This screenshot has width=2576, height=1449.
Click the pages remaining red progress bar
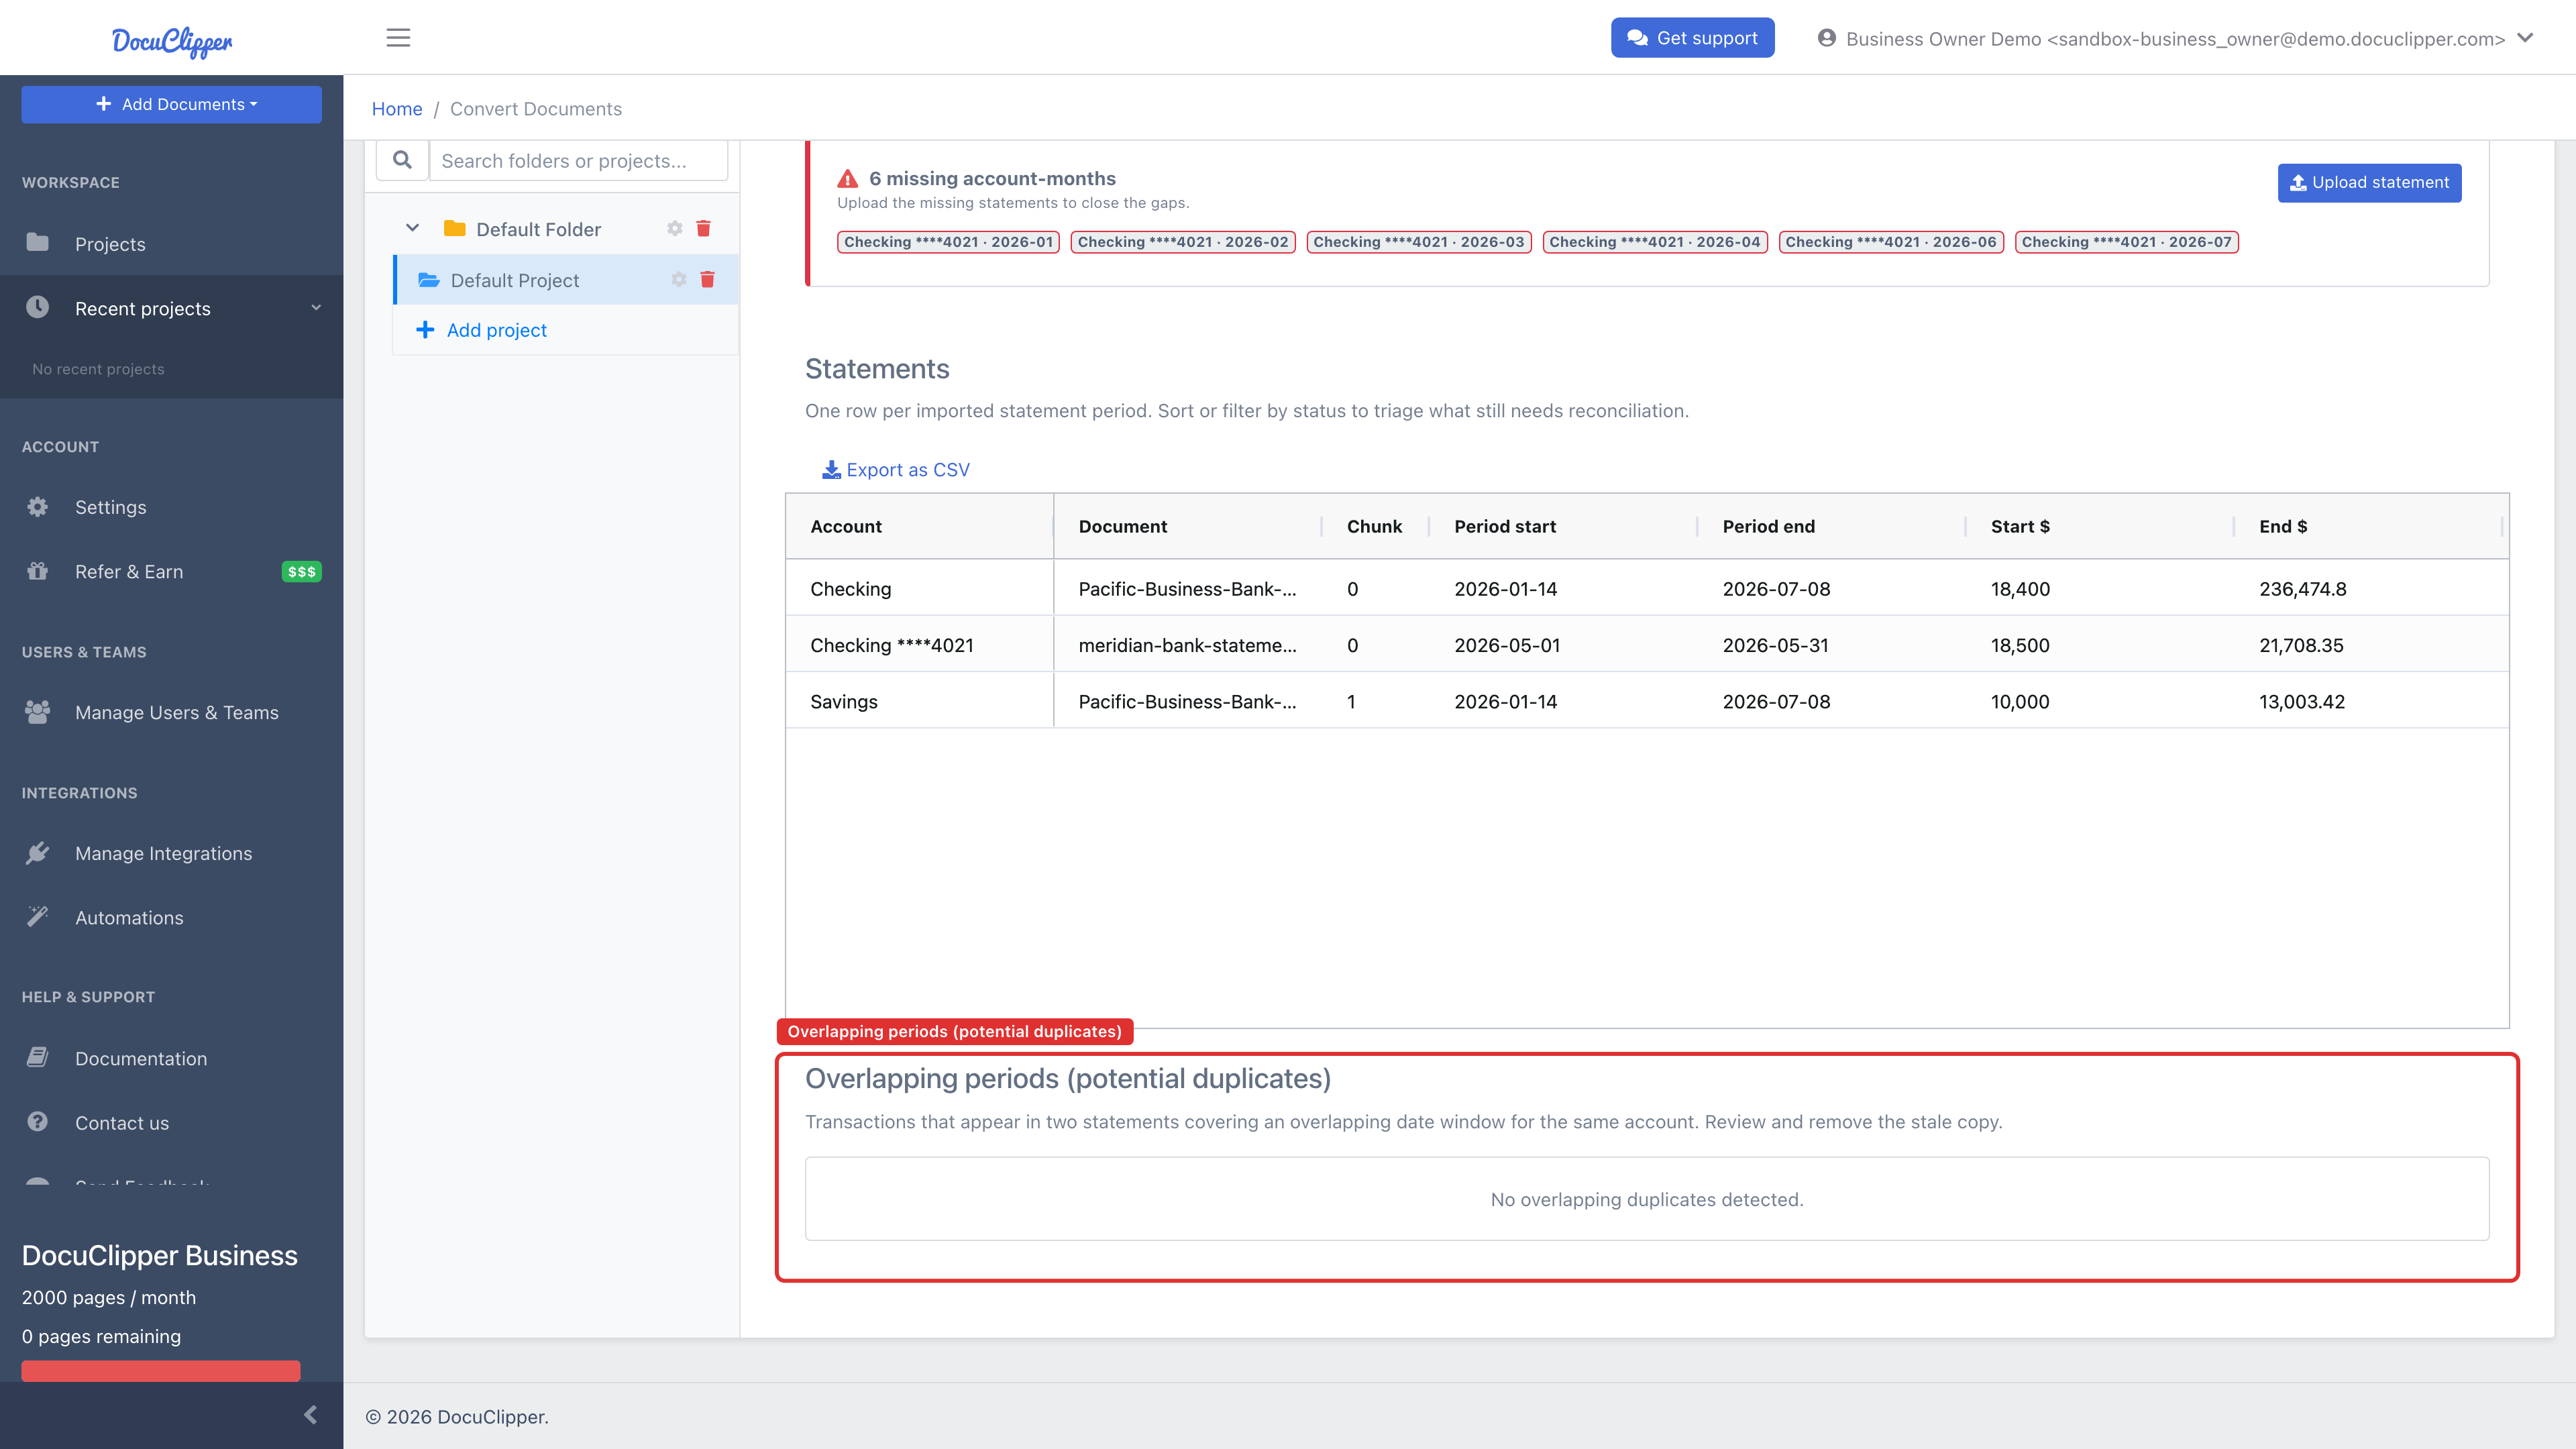point(161,1371)
